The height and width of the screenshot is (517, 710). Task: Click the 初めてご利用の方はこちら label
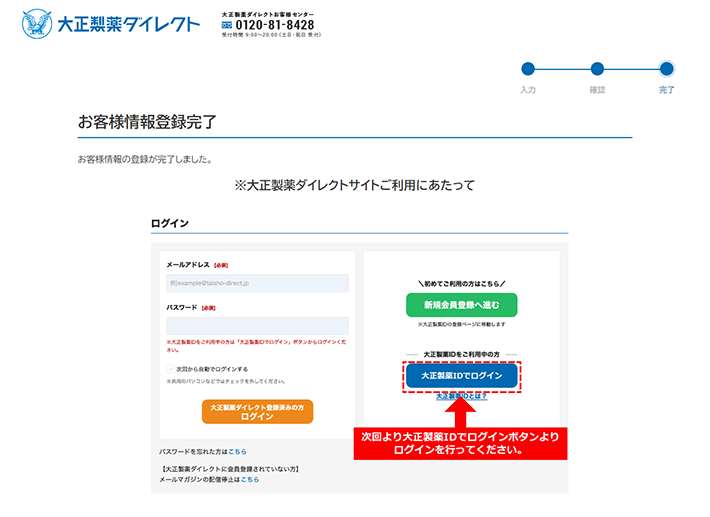click(461, 284)
